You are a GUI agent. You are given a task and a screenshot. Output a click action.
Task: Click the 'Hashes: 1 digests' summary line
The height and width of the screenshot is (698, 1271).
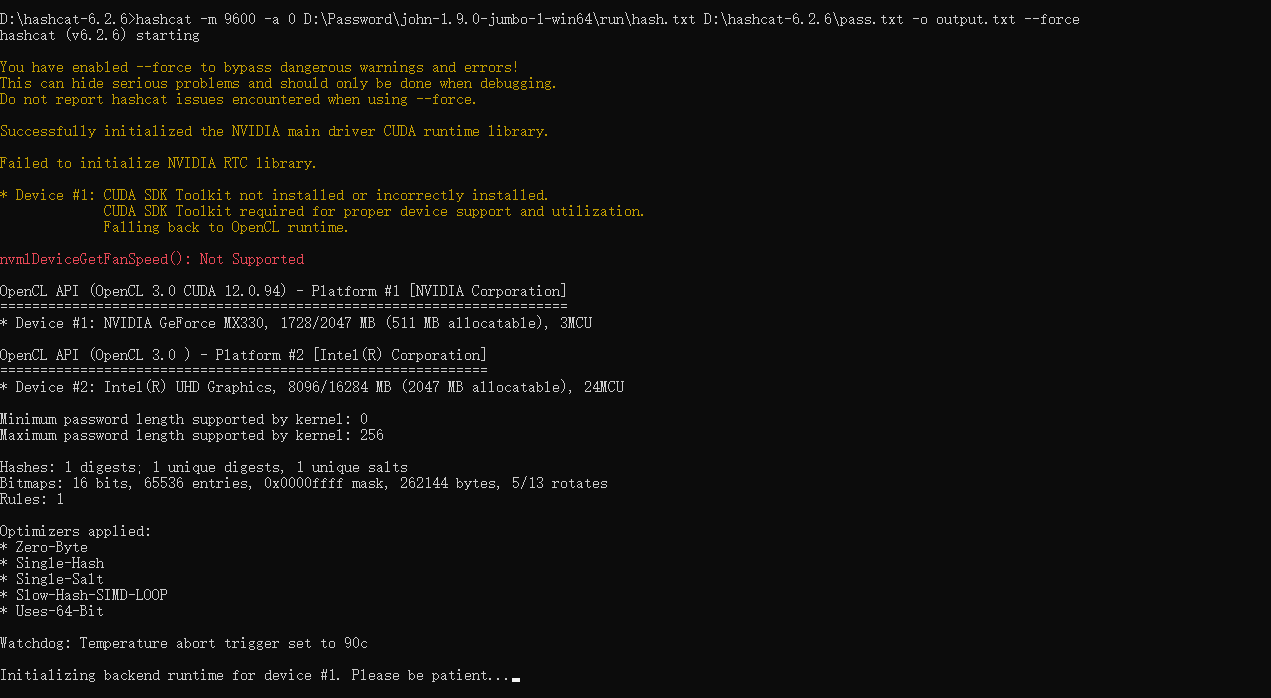coord(204,467)
